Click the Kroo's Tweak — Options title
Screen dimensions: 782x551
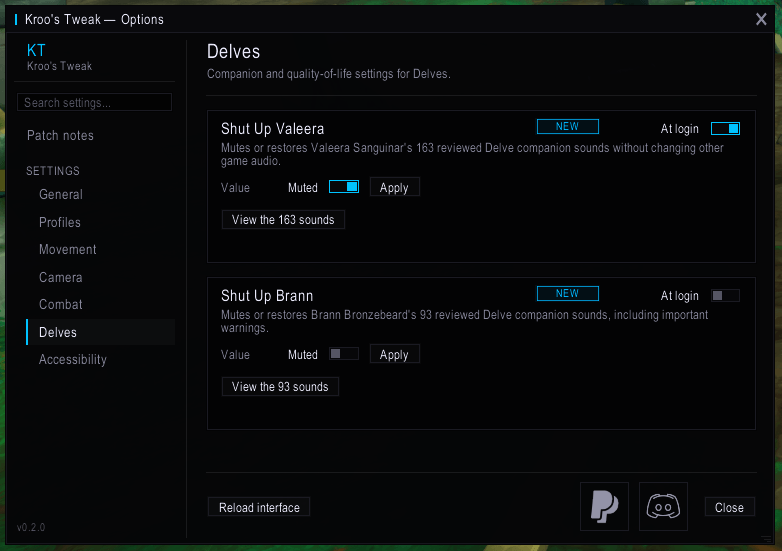[94, 19]
